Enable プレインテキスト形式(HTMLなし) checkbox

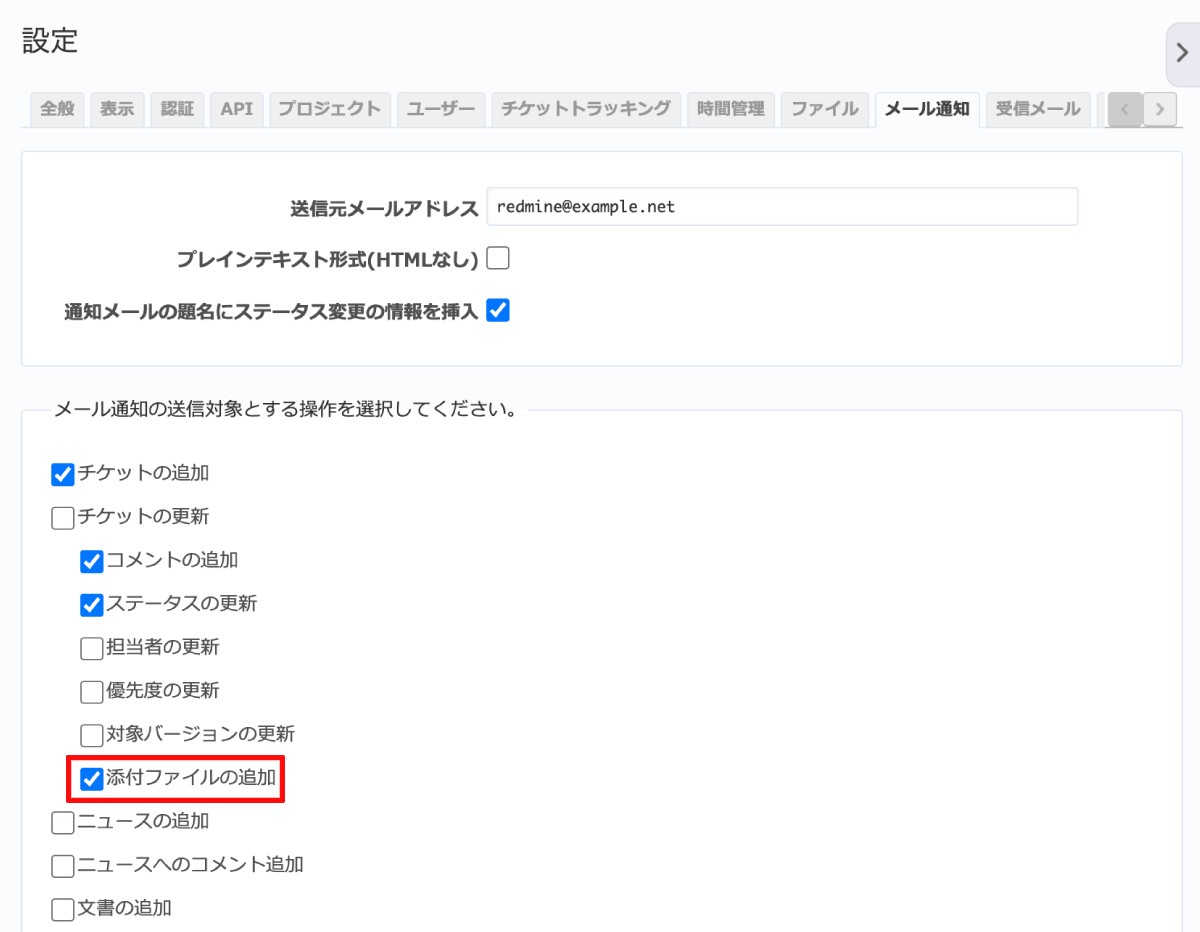tap(498, 259)
